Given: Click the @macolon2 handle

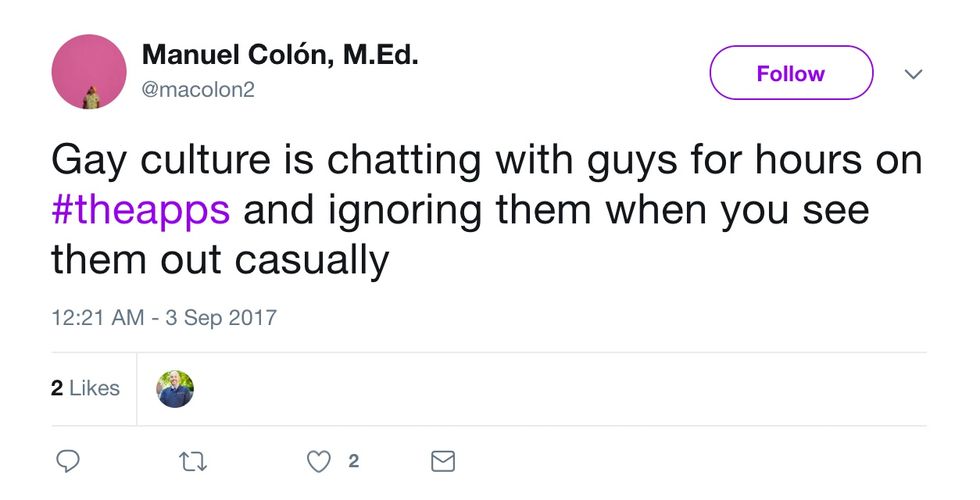Looking at the screenshot, I should coord(199,90).
